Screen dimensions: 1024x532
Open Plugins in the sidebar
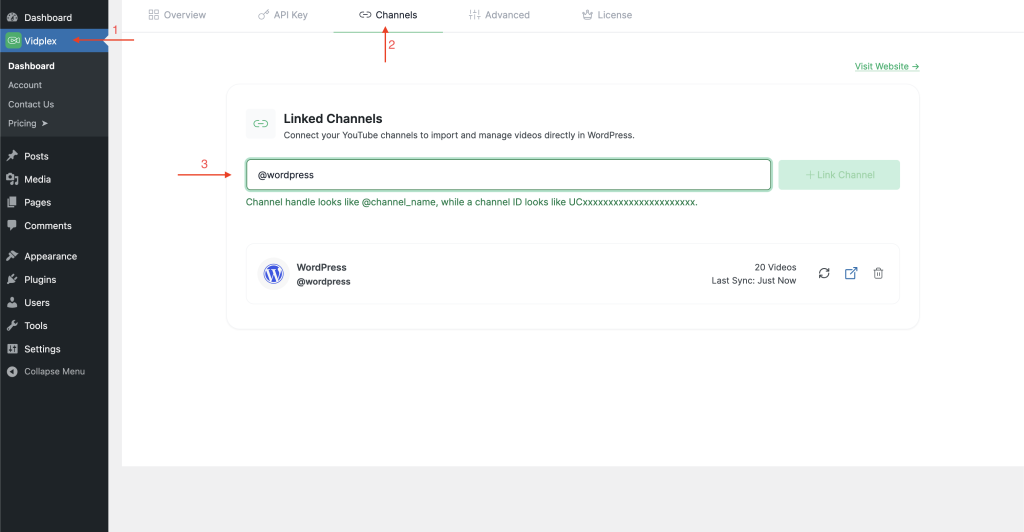[40, 280]
